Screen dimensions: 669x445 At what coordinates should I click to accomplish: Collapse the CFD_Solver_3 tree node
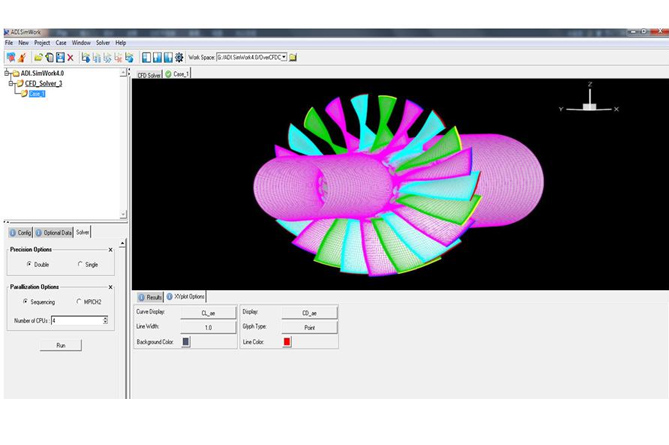12,84
